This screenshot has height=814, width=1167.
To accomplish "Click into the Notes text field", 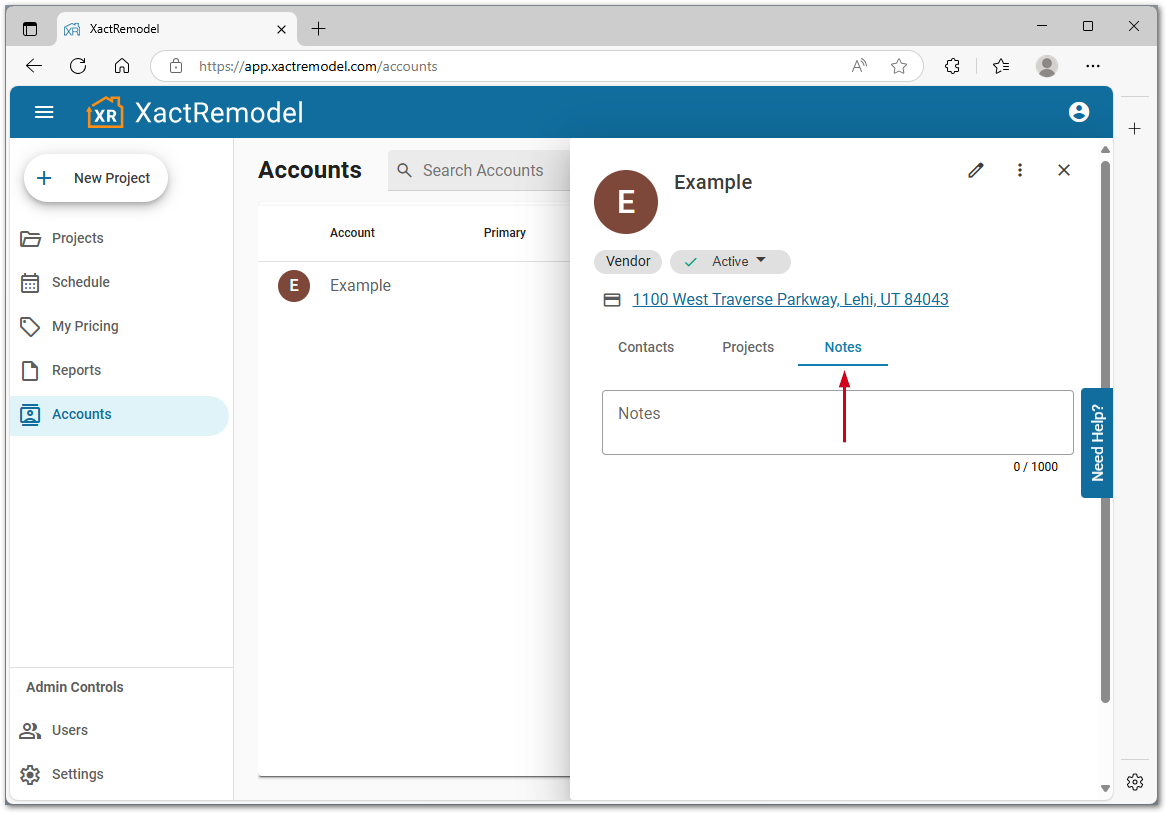I will click(x=837, y=422).
